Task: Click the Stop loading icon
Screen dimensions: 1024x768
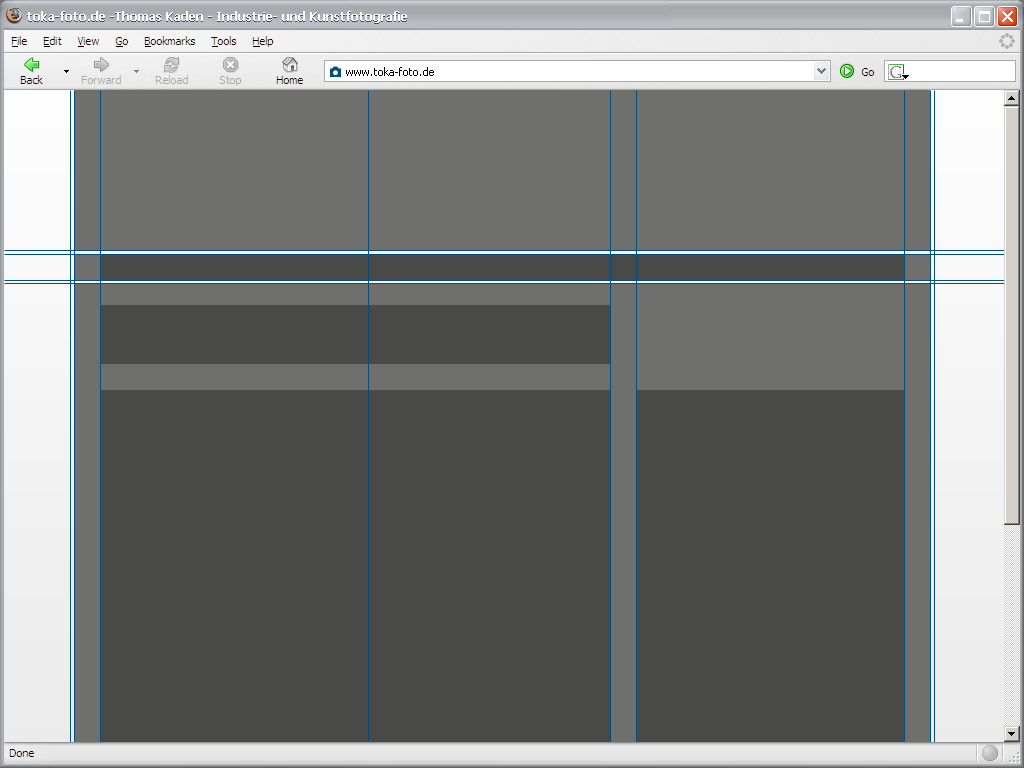Action: pos(230,64)
